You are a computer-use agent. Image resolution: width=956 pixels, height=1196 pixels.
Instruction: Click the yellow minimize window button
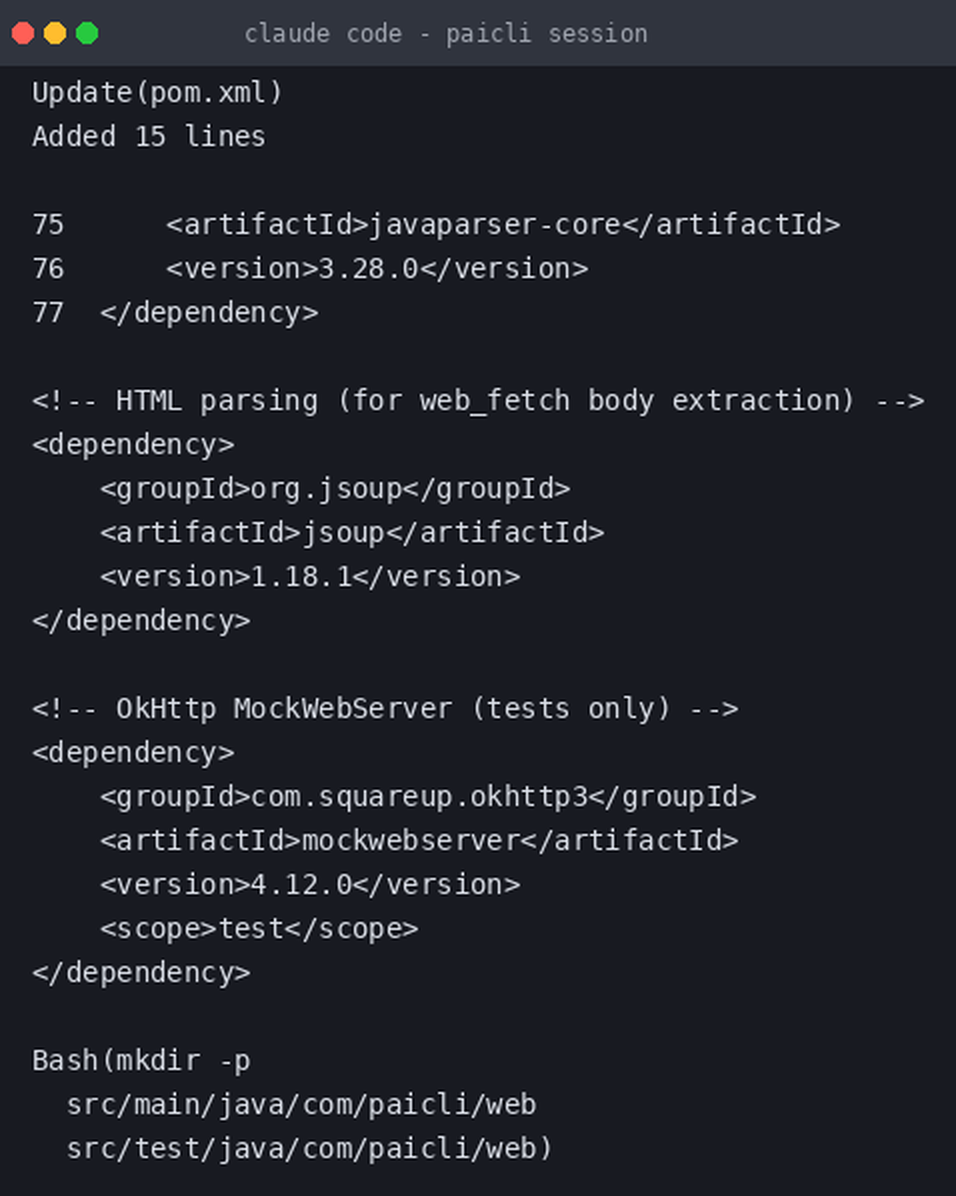coord(55,34)
